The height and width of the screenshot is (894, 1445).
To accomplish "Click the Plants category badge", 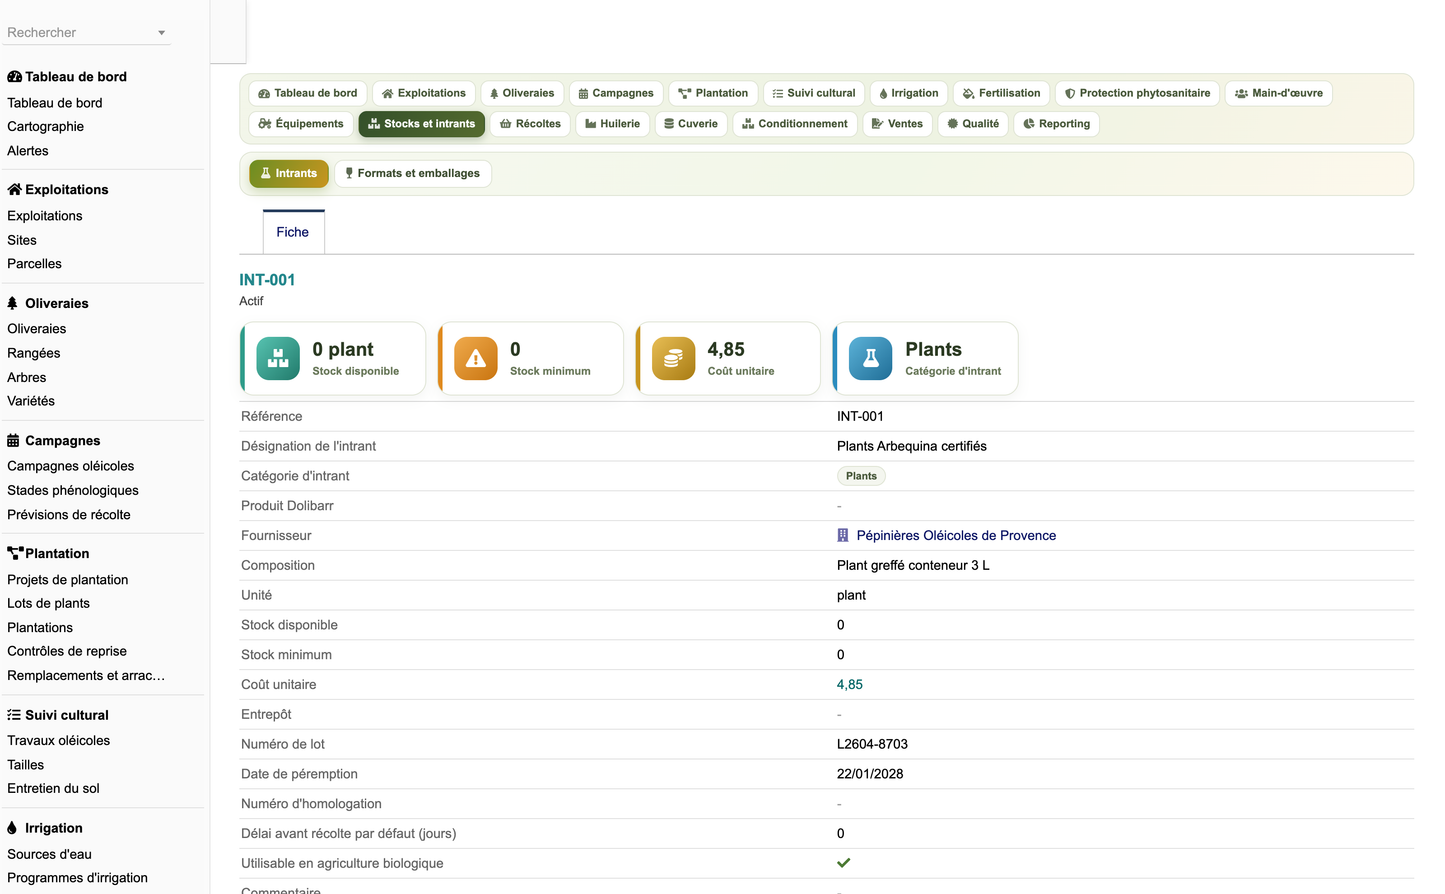I will click(x=861, y=476).
